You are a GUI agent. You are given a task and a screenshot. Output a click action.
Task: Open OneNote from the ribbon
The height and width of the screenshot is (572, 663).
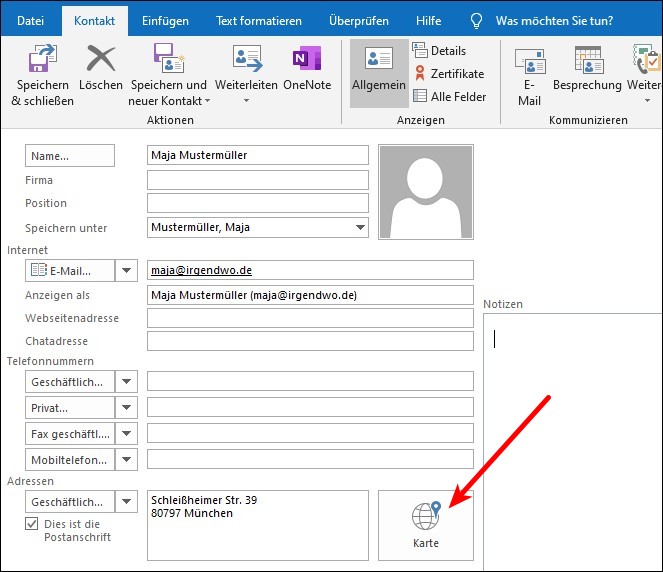click(x=307, y=62)
